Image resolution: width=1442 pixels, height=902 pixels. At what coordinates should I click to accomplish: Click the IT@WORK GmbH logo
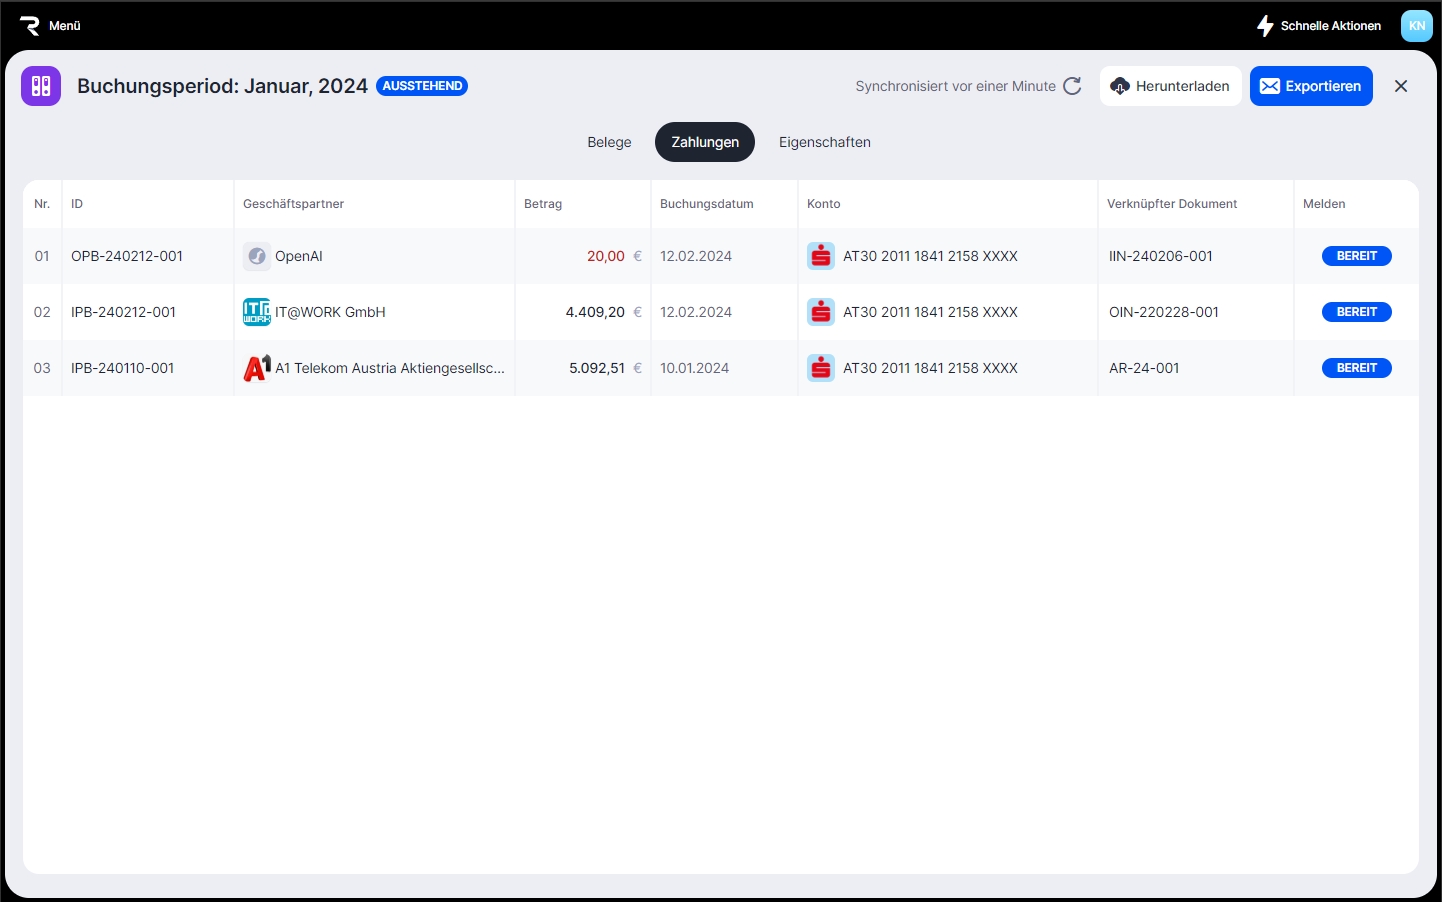tap(257, 312)
